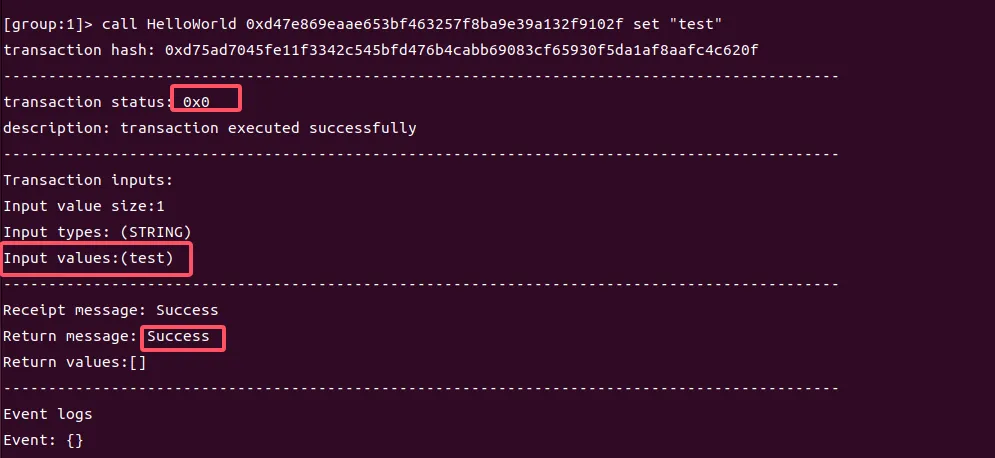This screenshot has width=995, height=458.
Task: Click the highlighted "Input values:(test)" line
Action: (x=95, y=259)
